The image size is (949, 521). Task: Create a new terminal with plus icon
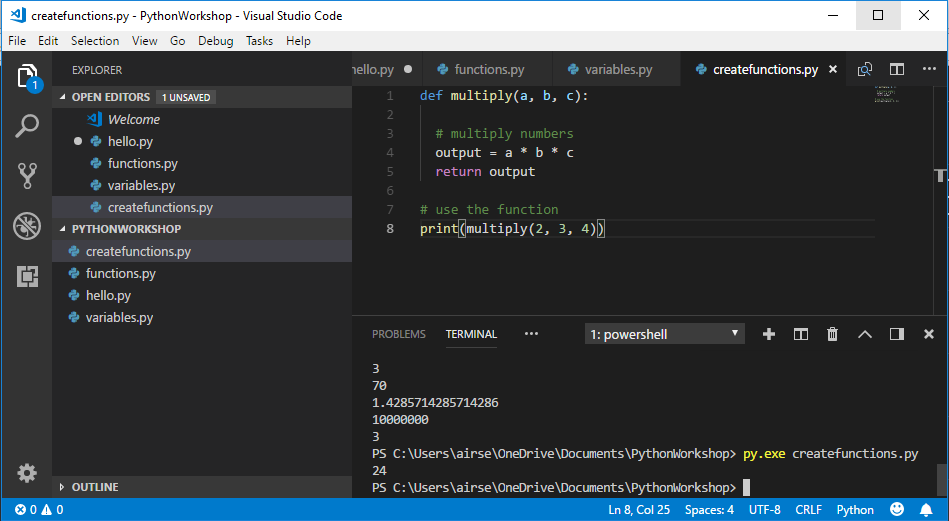click(x=769, y=334)
